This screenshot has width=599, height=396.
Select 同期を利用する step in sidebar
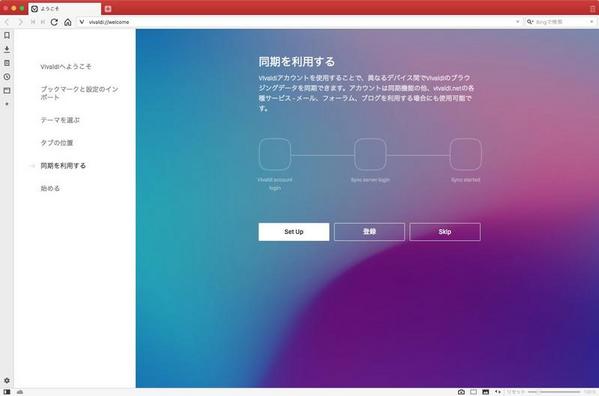(63, 165)
